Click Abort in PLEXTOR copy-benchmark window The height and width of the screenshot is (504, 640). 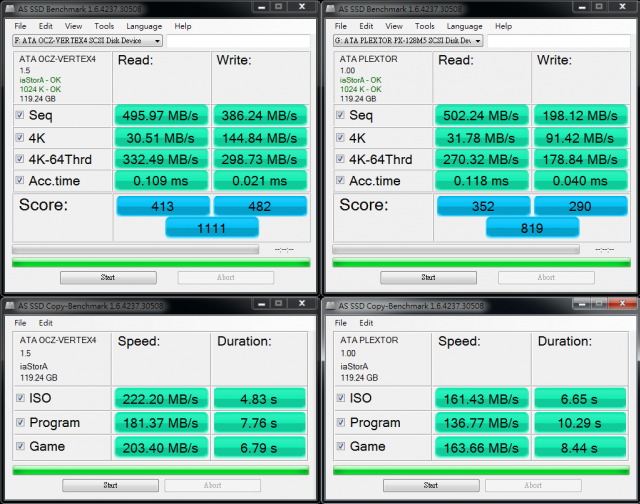(x=533, y=485)
